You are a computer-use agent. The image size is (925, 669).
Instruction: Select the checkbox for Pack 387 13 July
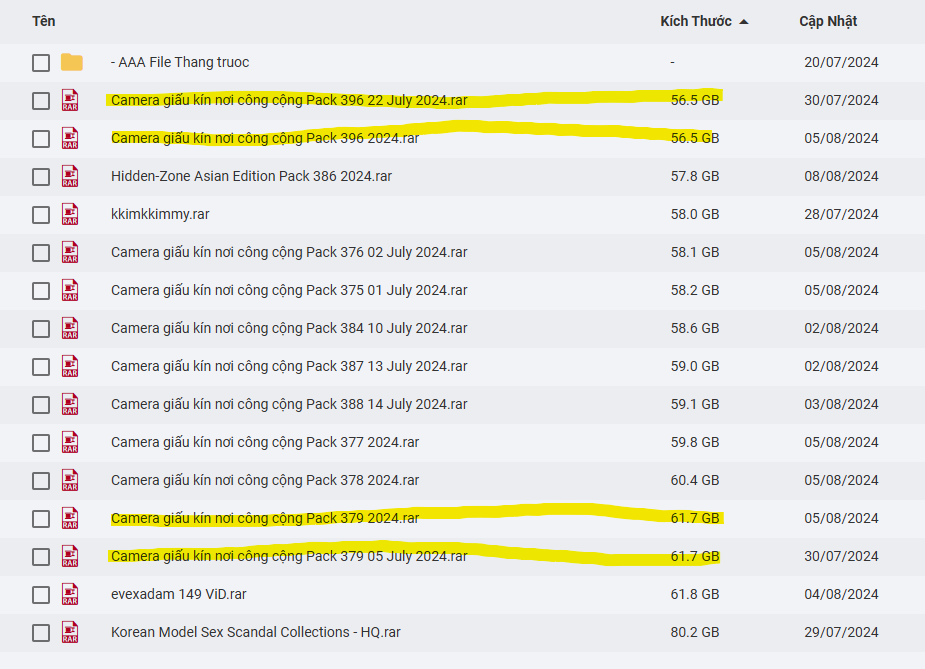click(x=41, y=367)
